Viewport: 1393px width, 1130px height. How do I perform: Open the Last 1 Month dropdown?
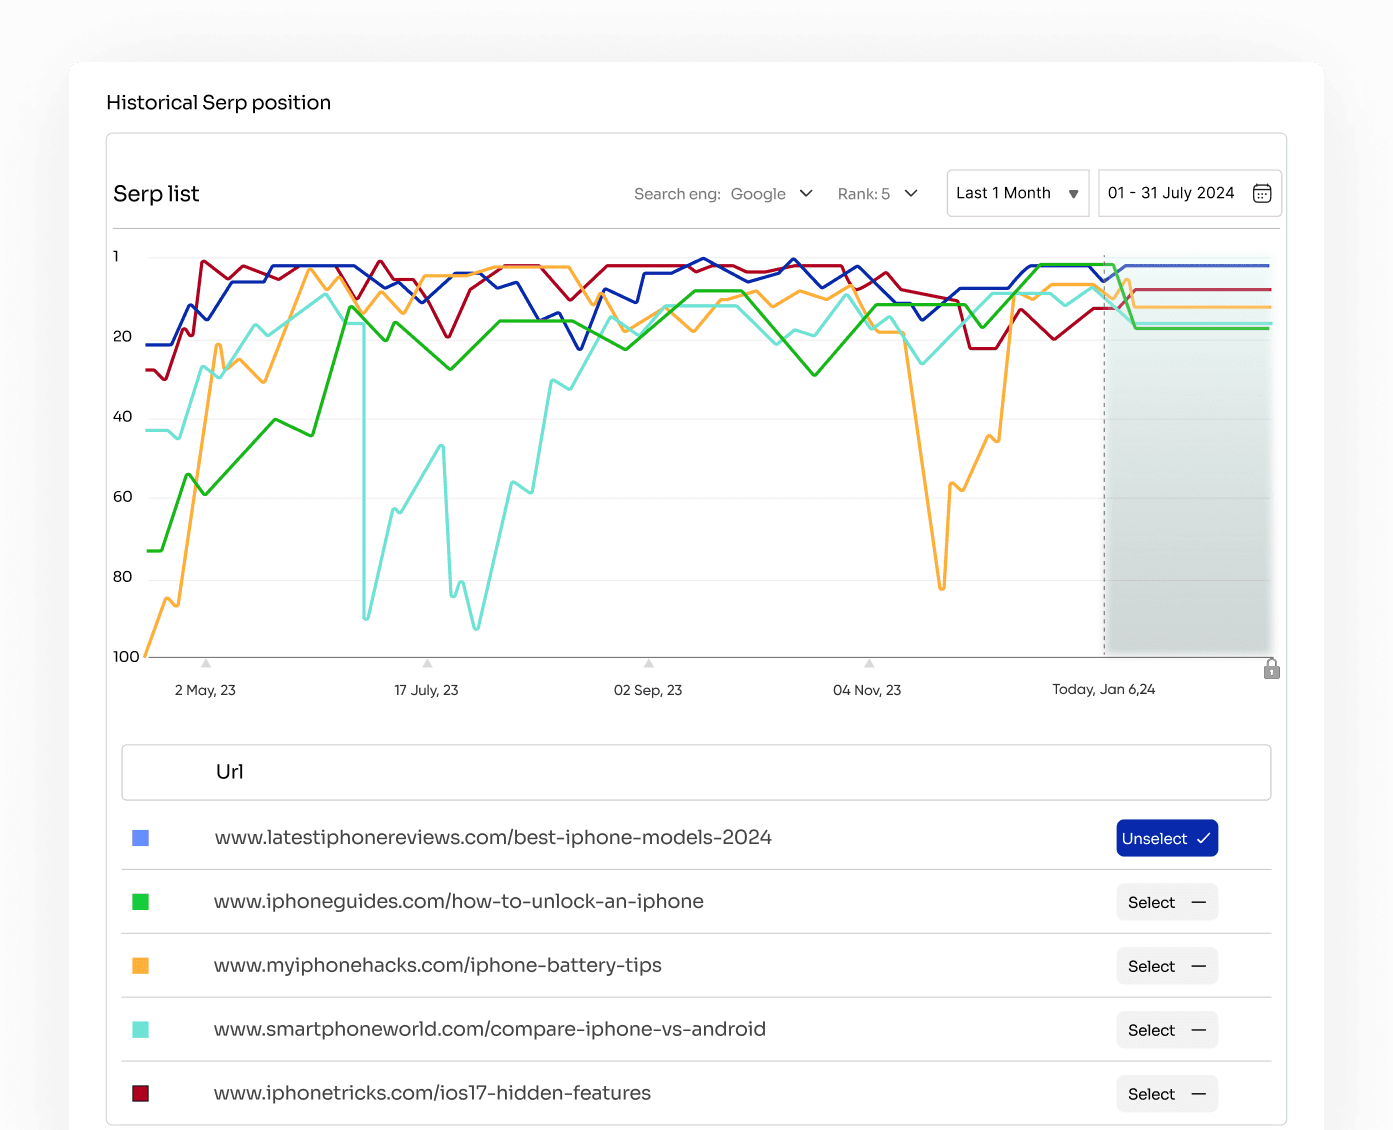coord(1017,193)
